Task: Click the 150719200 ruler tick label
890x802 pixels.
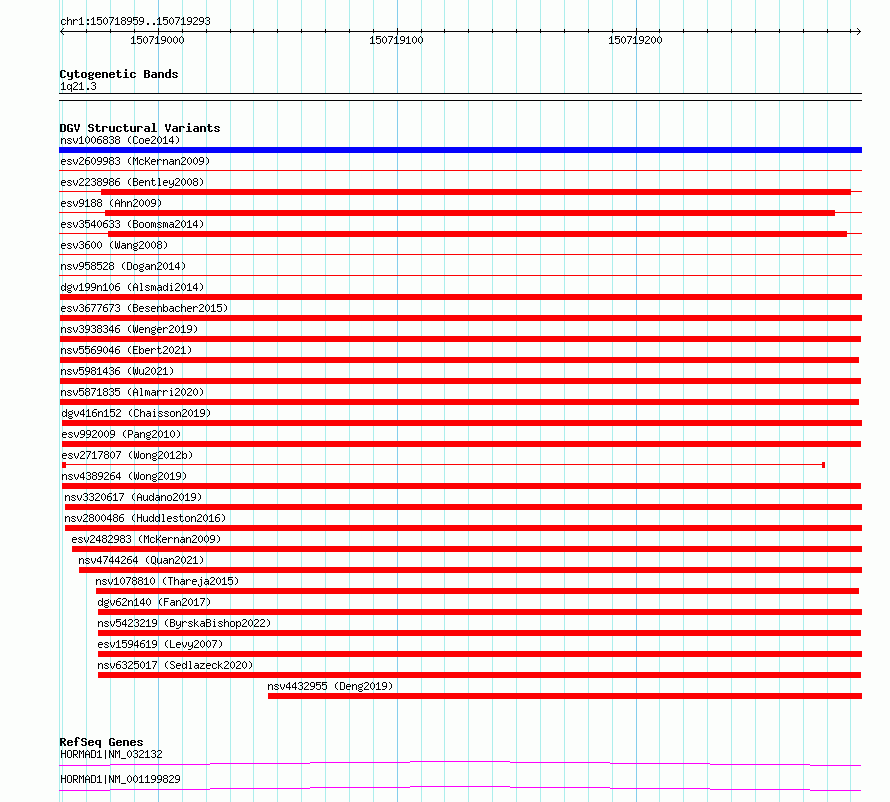Action: click(x=635, y=40)
